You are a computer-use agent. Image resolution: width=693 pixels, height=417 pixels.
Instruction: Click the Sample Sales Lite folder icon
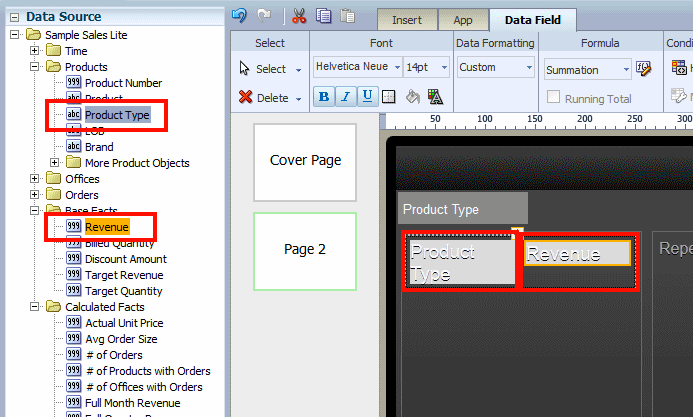coord(34,34)
